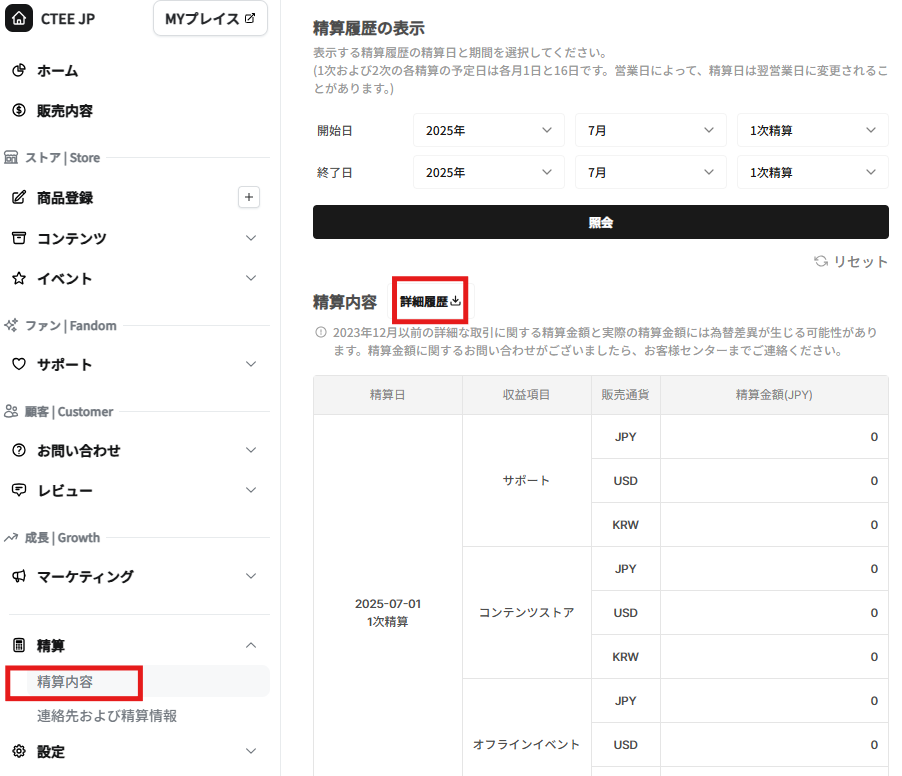Click the レビュー speech bubble icon

[x=19, y=490]
